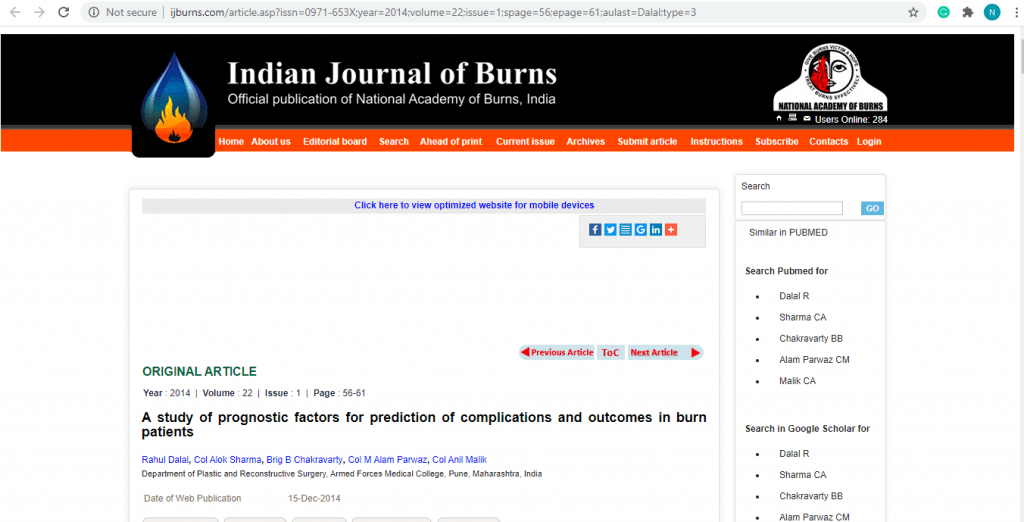Click the LinkedIn share icon
Screen dimensions: 1024x522
[x=656, y=230]
